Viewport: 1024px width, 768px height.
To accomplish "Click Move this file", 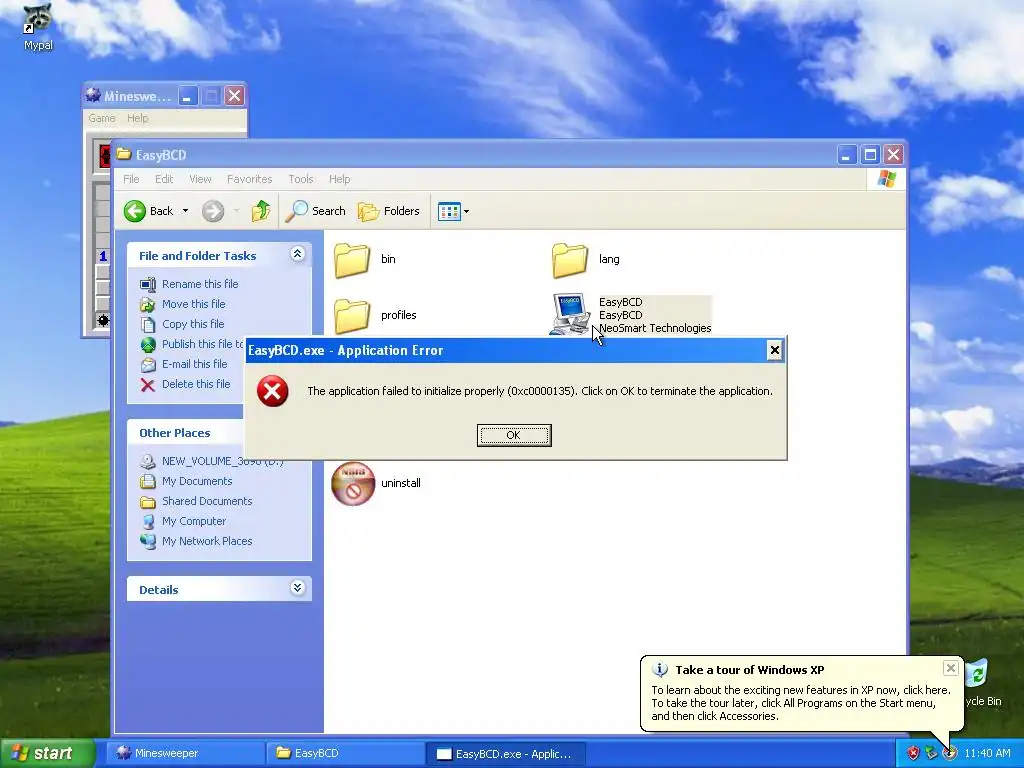I will 193,304.
